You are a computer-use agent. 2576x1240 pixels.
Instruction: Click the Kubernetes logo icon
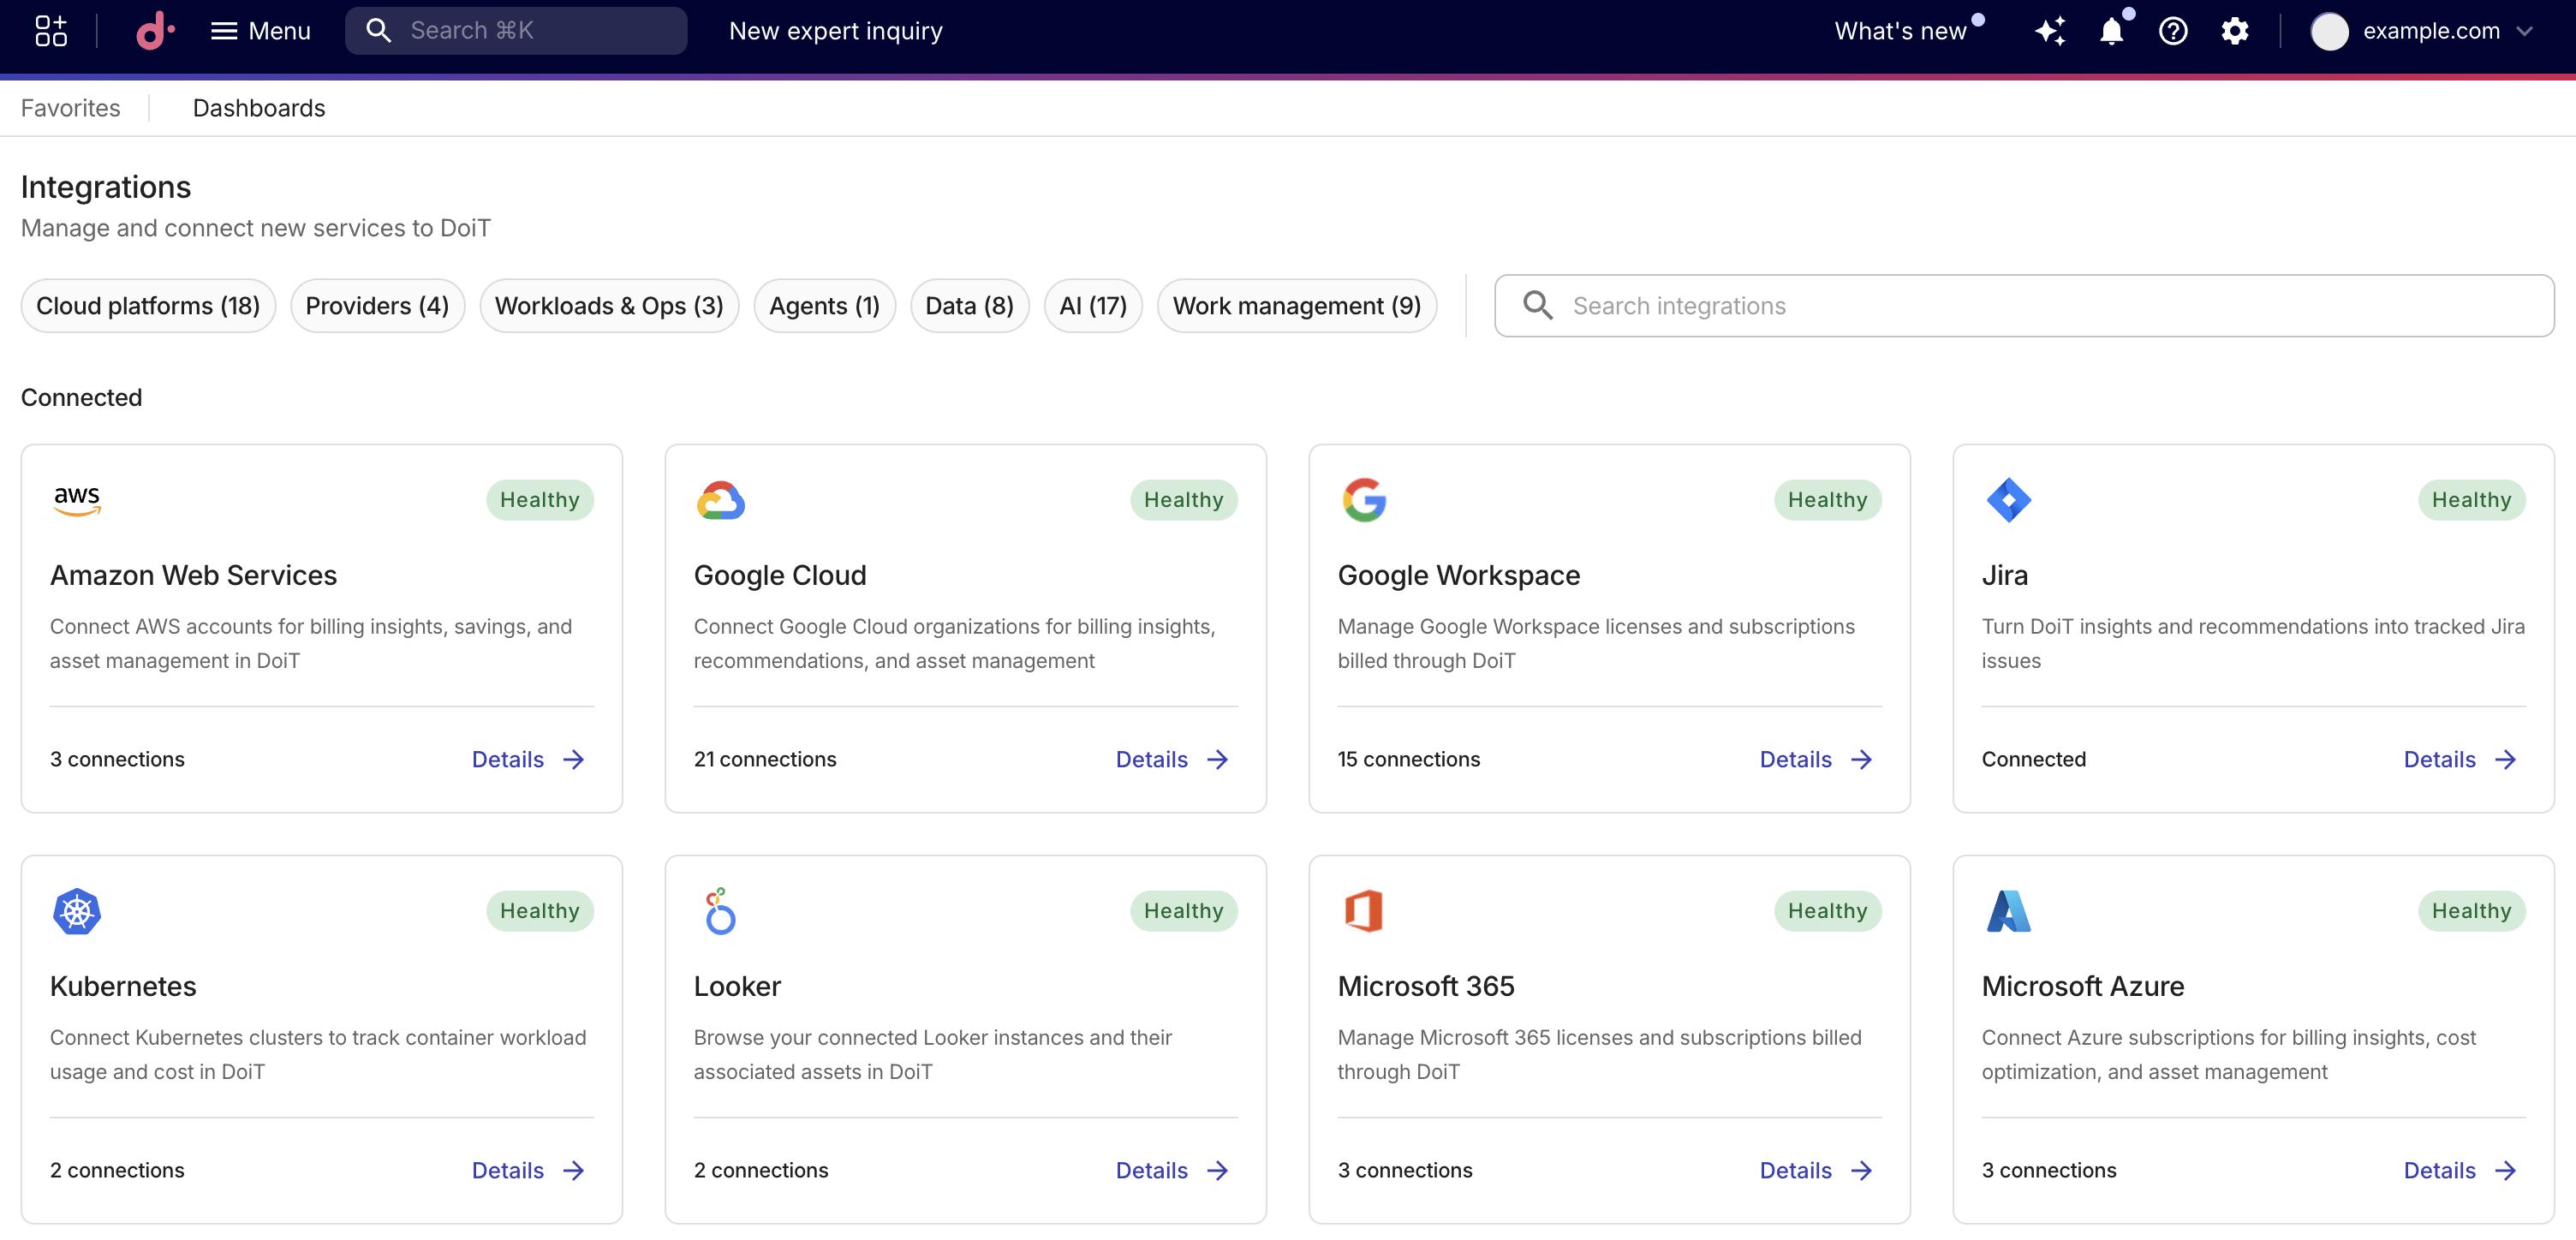coord(77,911)
